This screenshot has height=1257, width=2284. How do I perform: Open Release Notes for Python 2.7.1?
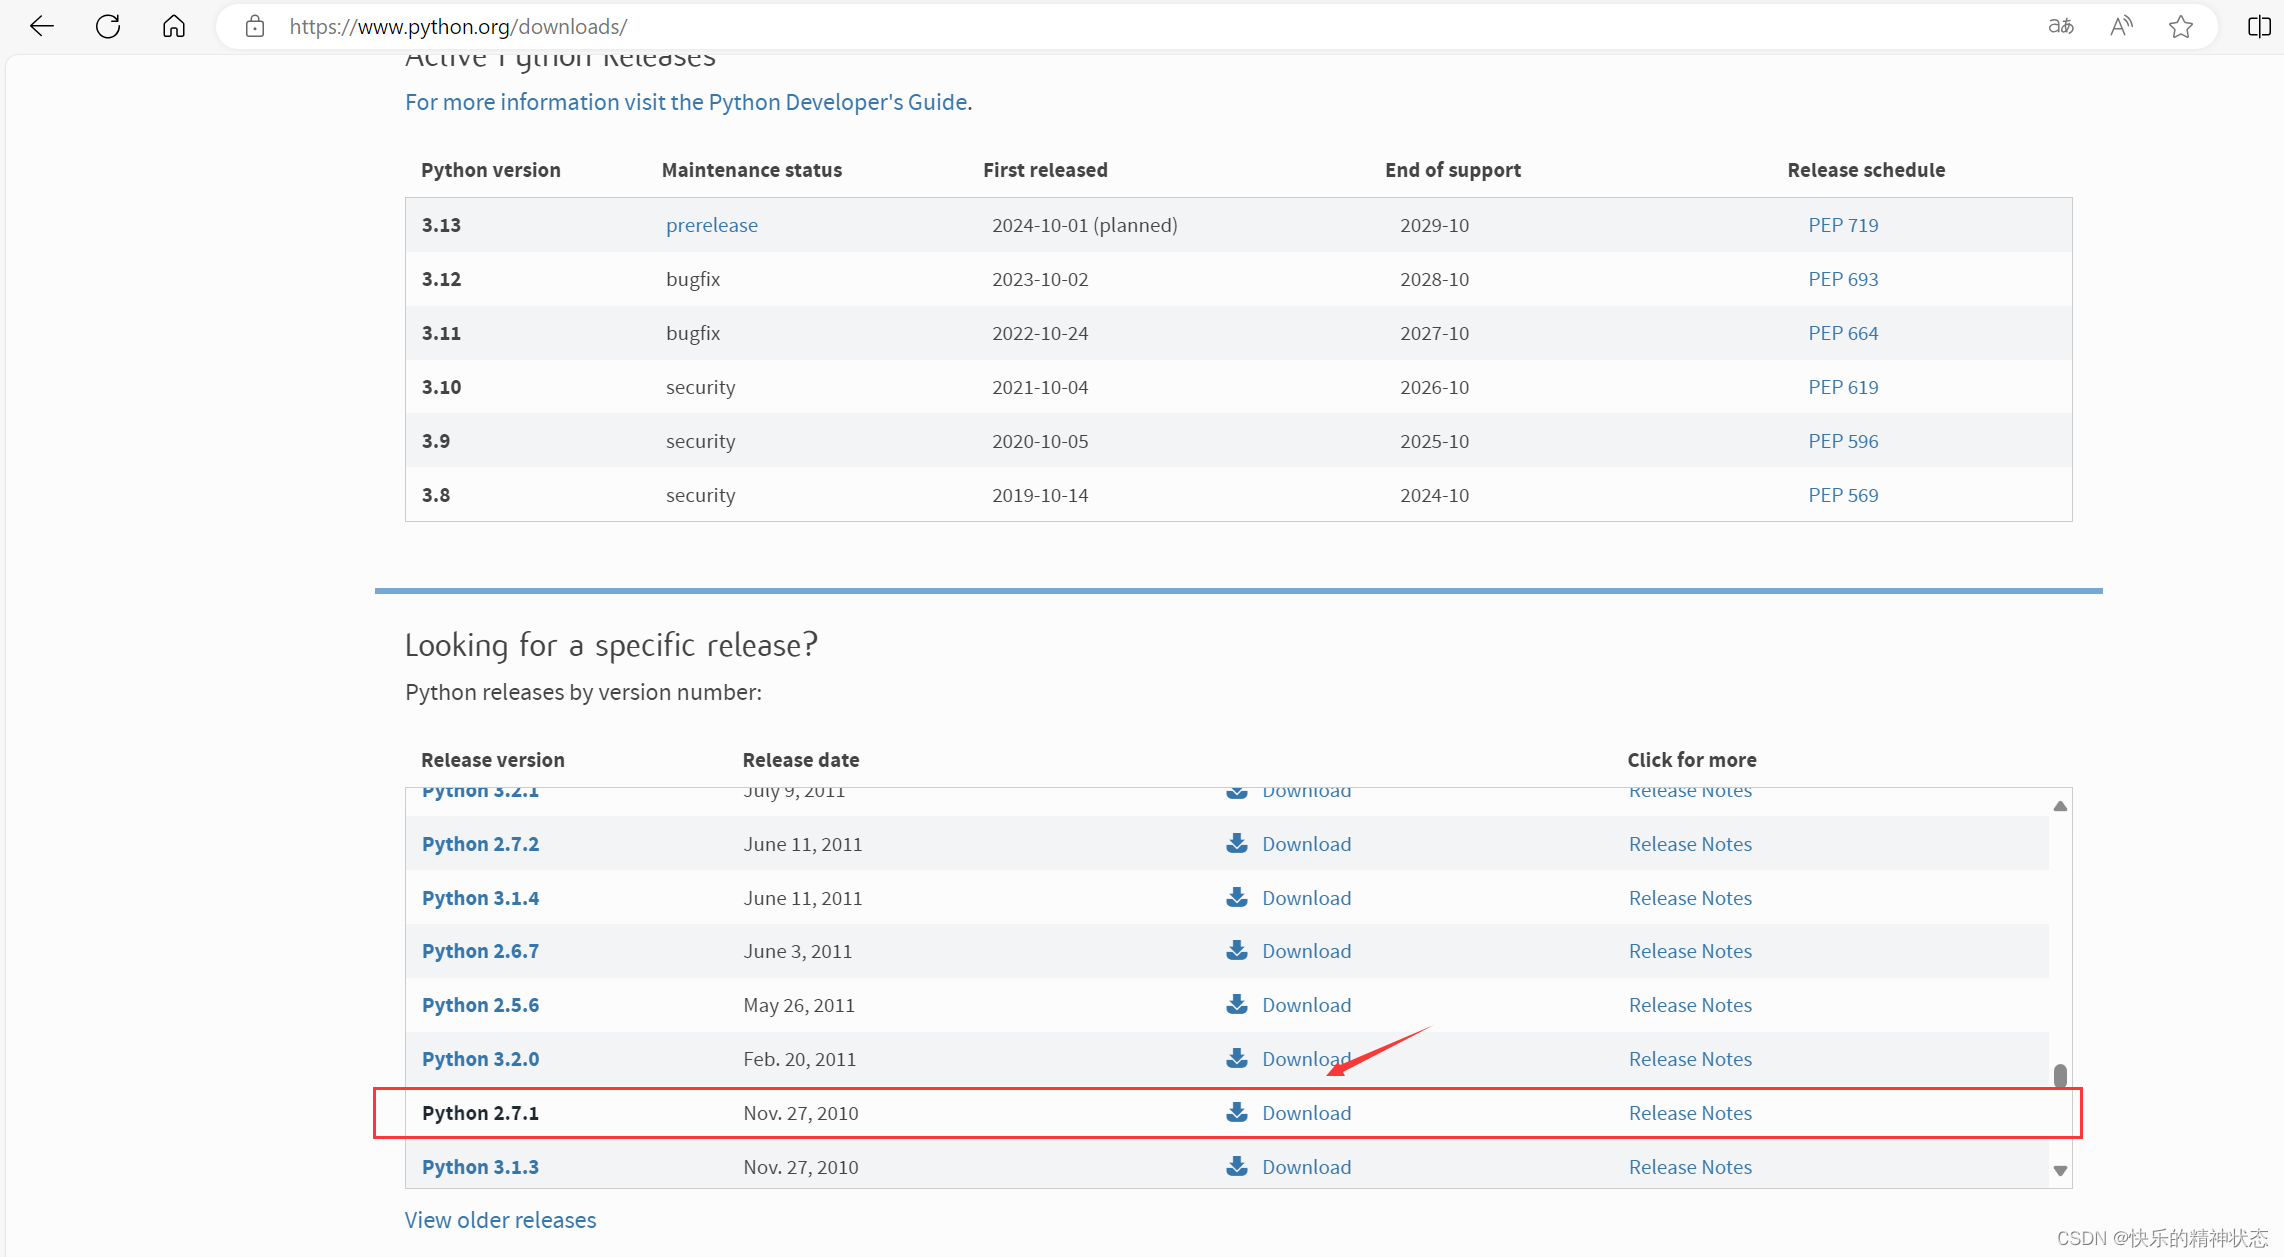click(1690, 1113)
